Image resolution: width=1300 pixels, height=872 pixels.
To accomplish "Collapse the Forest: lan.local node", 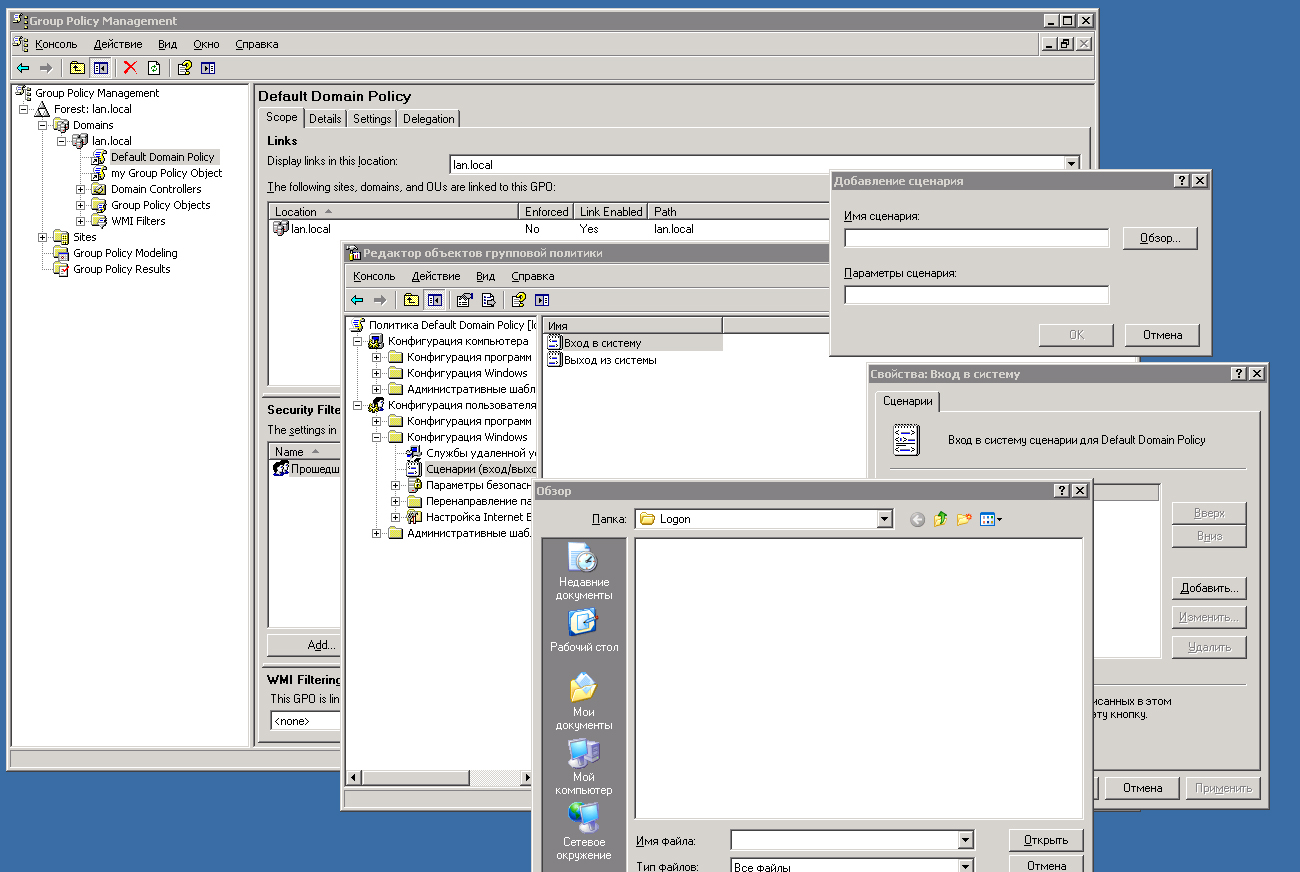I will [23, 109].
